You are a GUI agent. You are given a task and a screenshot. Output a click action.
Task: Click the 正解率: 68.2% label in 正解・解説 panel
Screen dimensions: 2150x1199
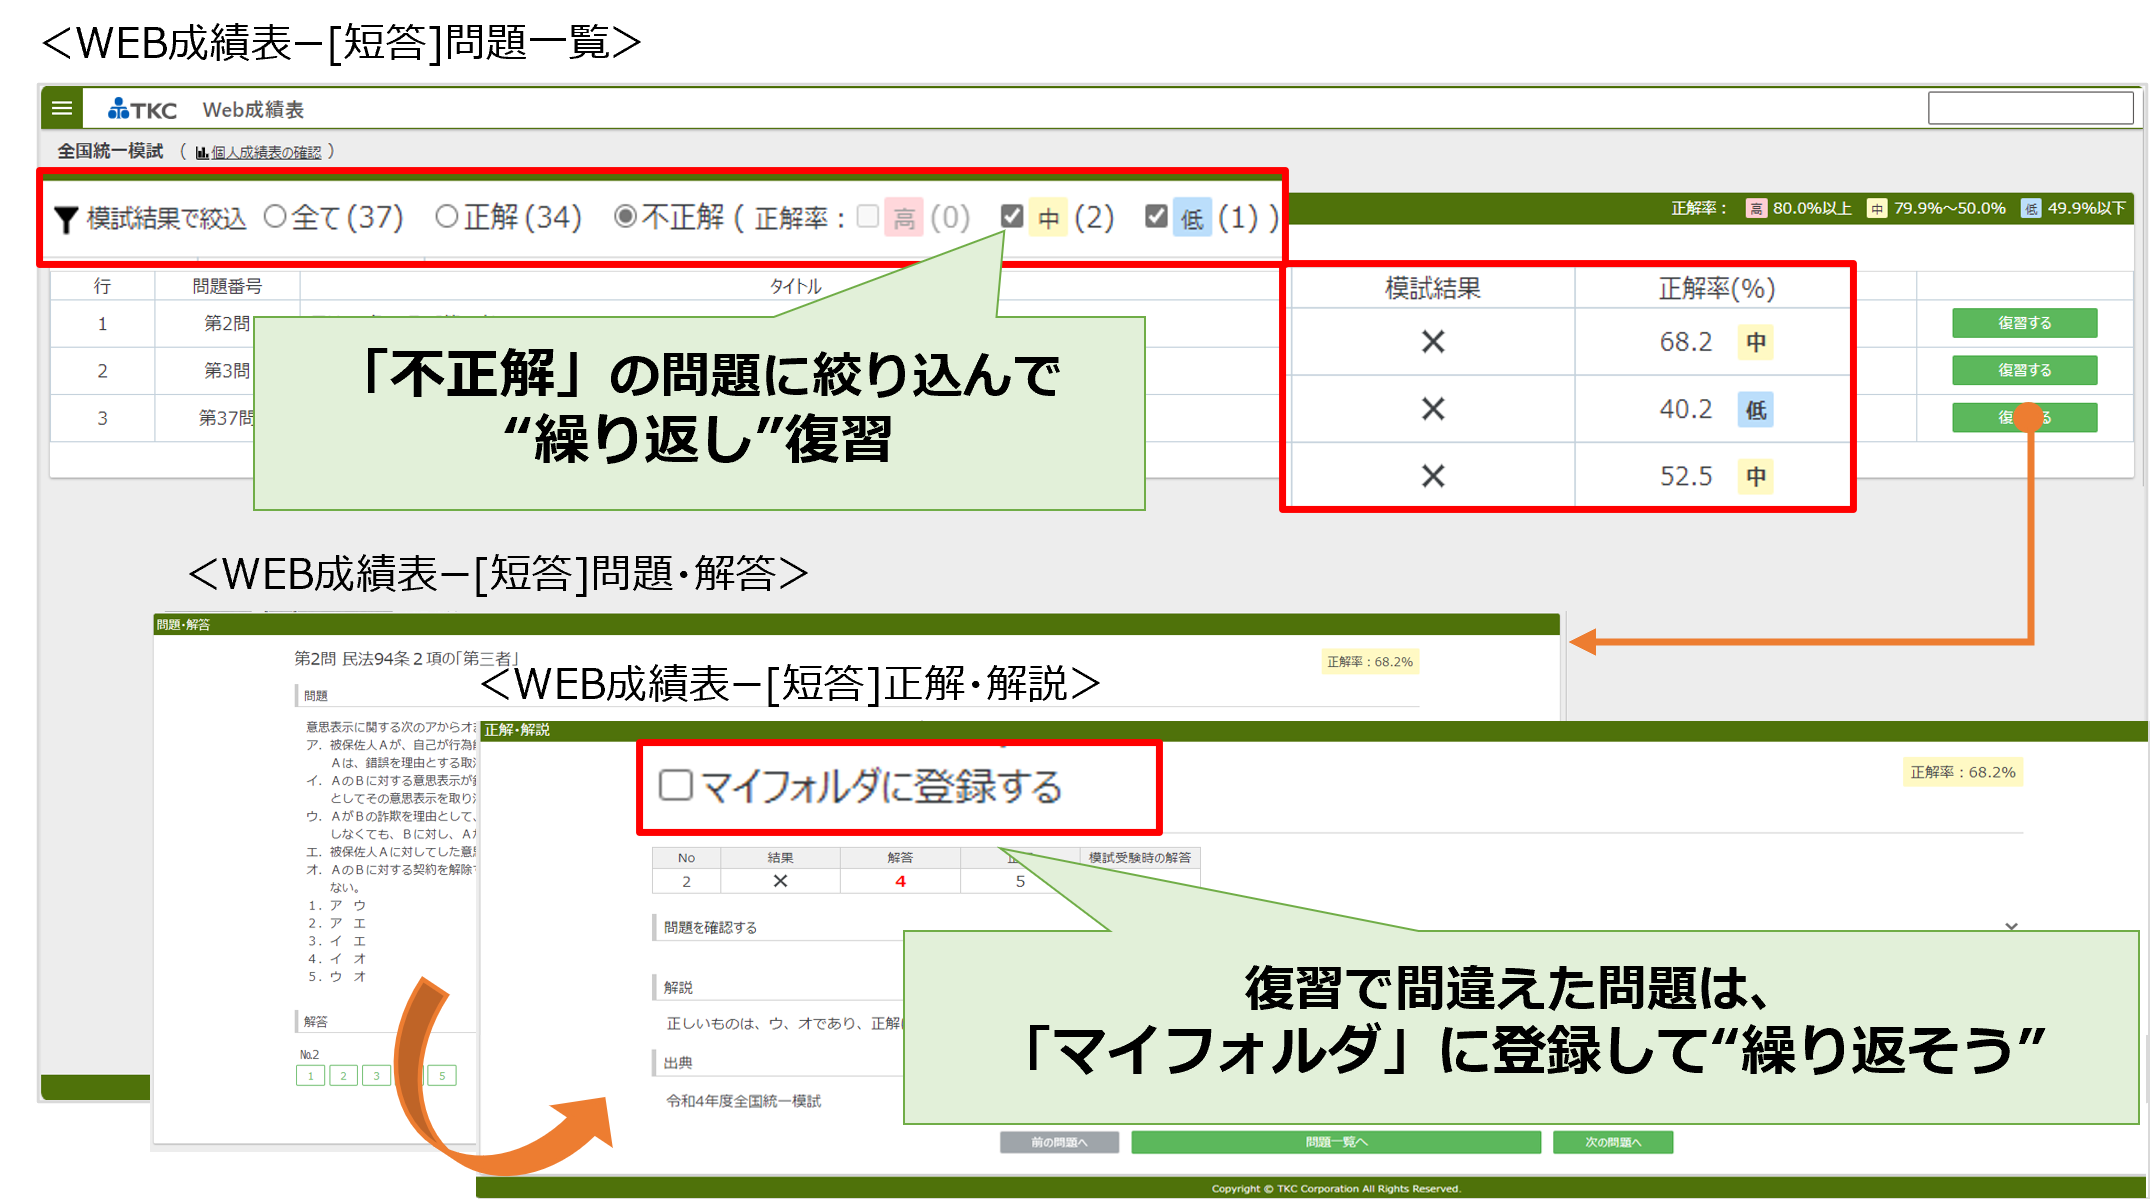point(1962,772)
